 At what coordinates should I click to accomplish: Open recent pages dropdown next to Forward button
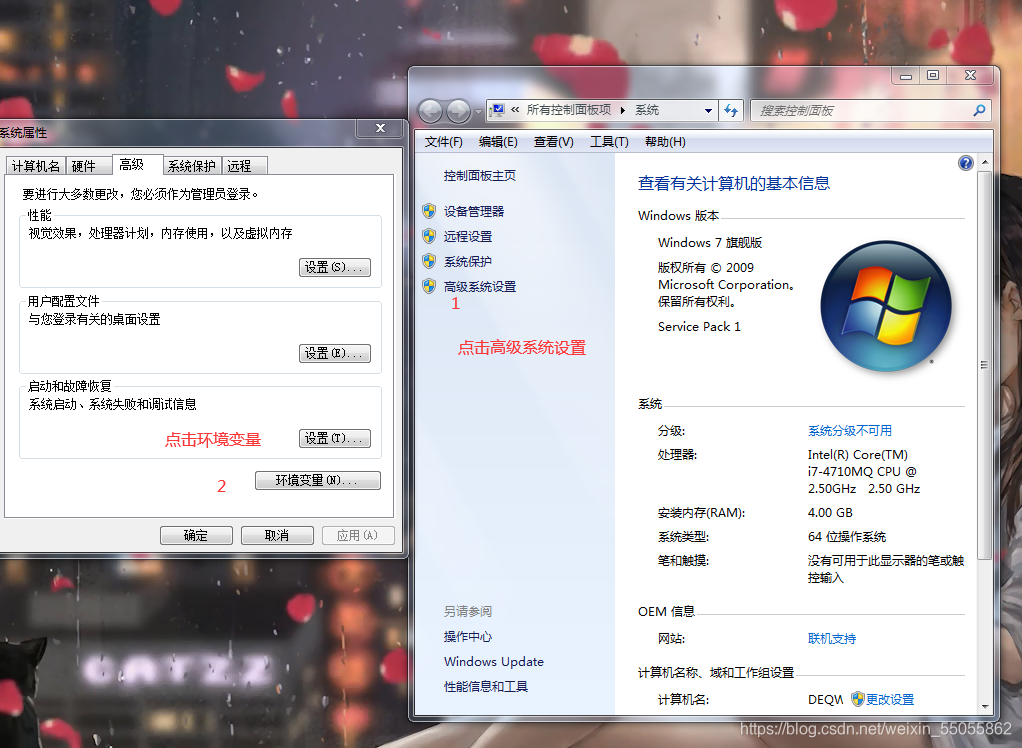[478, 112]
